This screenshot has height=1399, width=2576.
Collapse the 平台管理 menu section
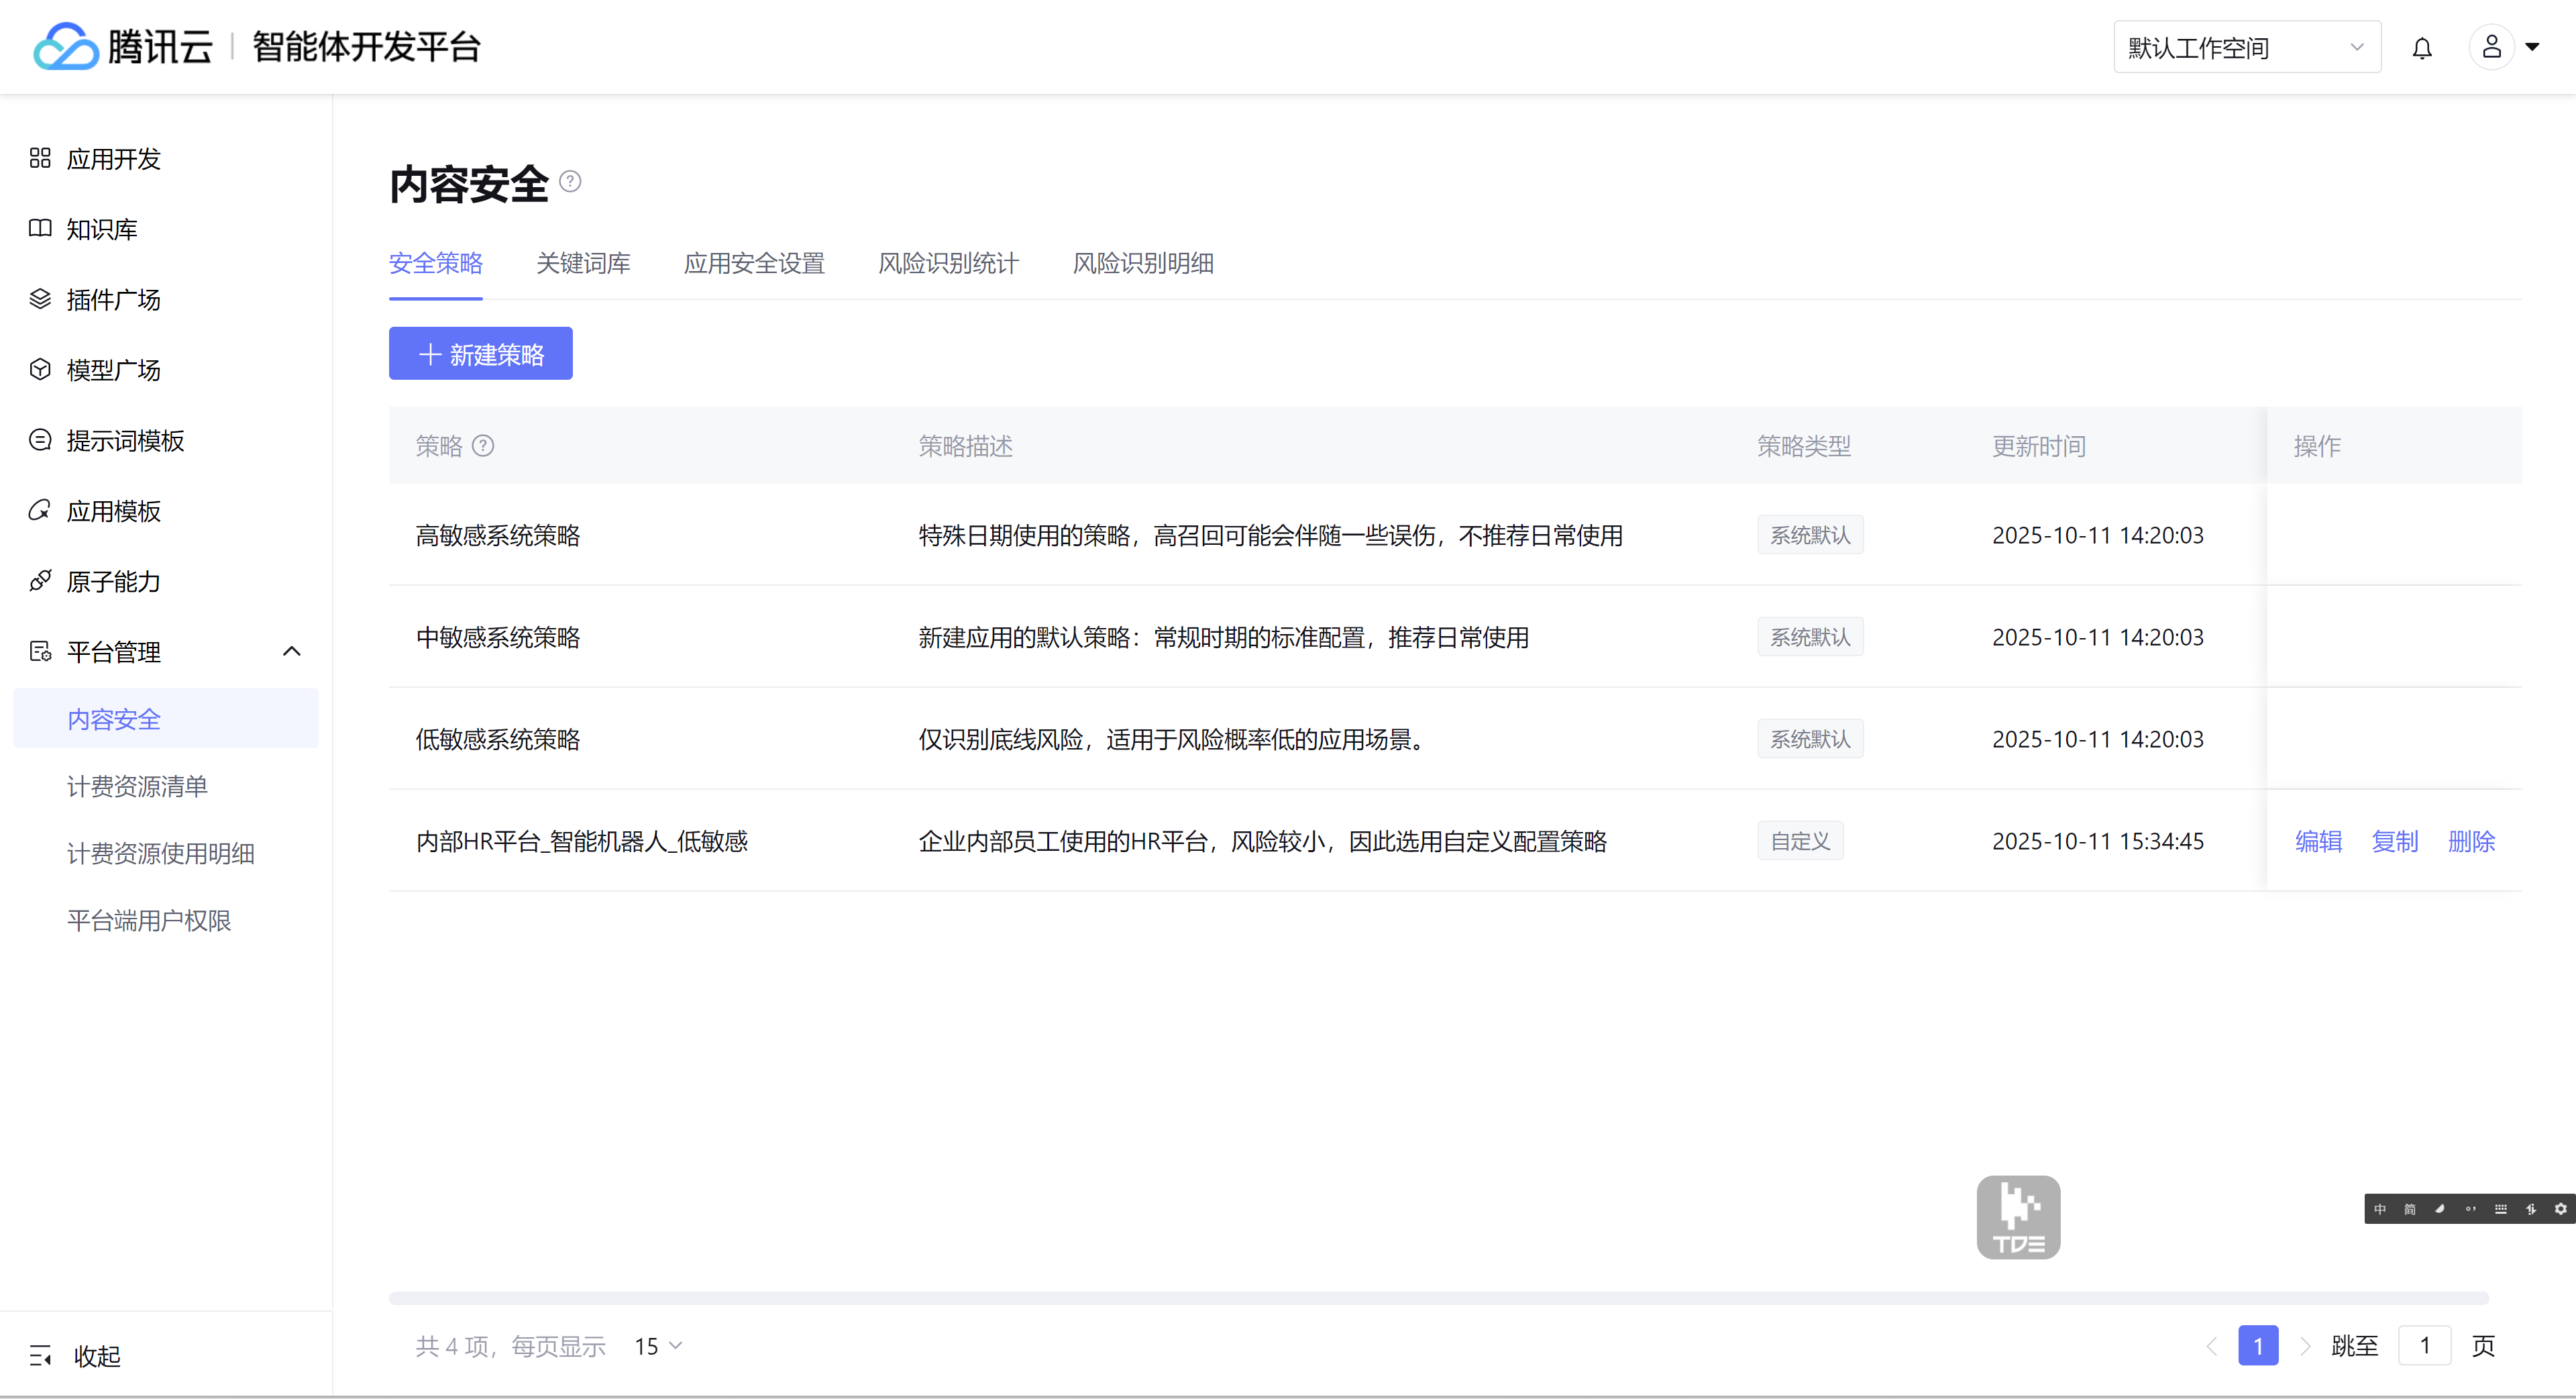tap(291, 652)
